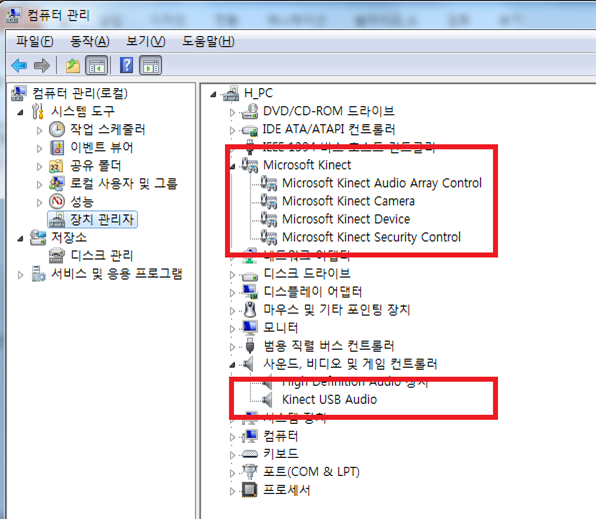Click the Up one level folder icon

coord(73,65)
